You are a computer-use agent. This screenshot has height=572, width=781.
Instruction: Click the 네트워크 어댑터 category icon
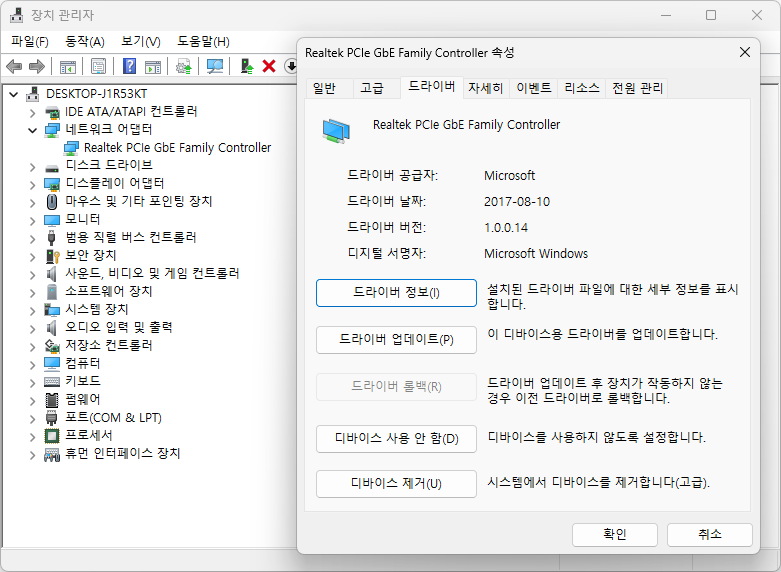pos(52,130)
